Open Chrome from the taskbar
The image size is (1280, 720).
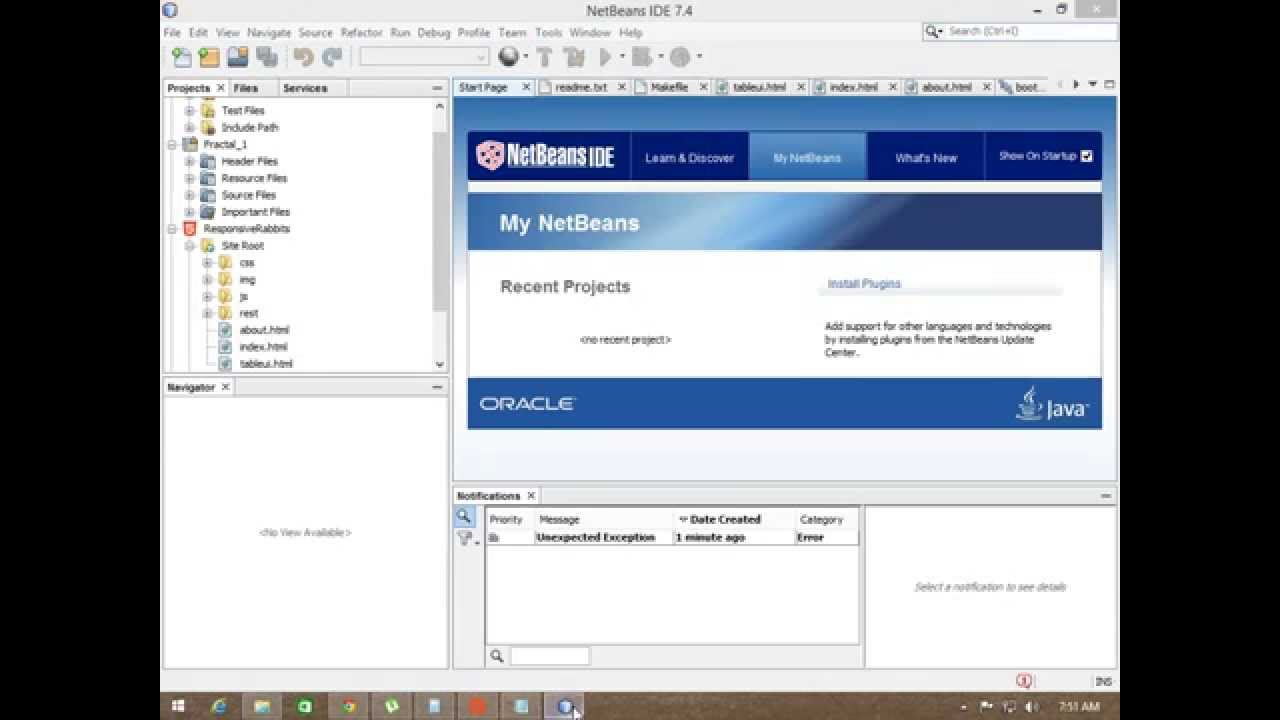348,707
